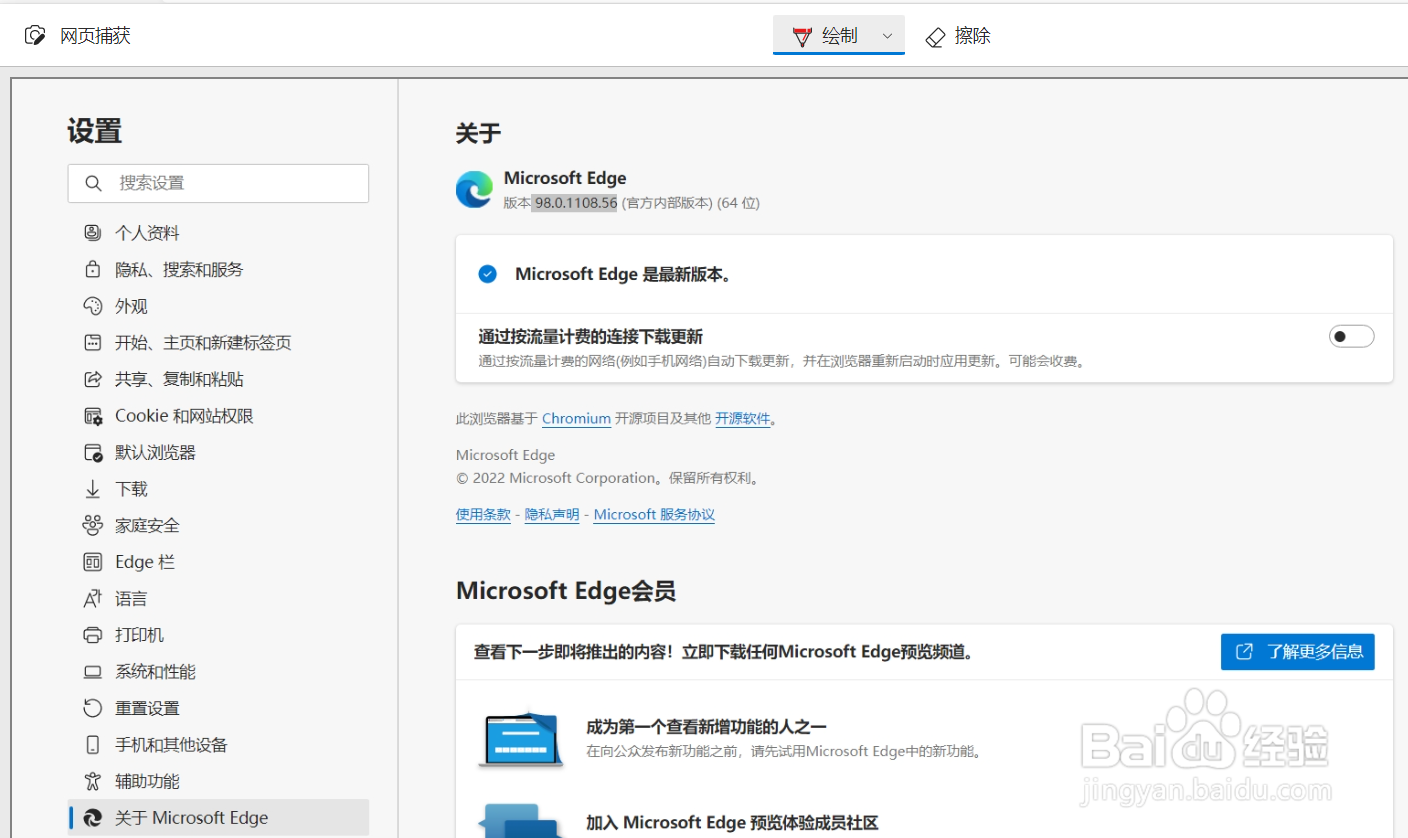
Task: Open the 隐私声明 link
Action: coord(552,515)
